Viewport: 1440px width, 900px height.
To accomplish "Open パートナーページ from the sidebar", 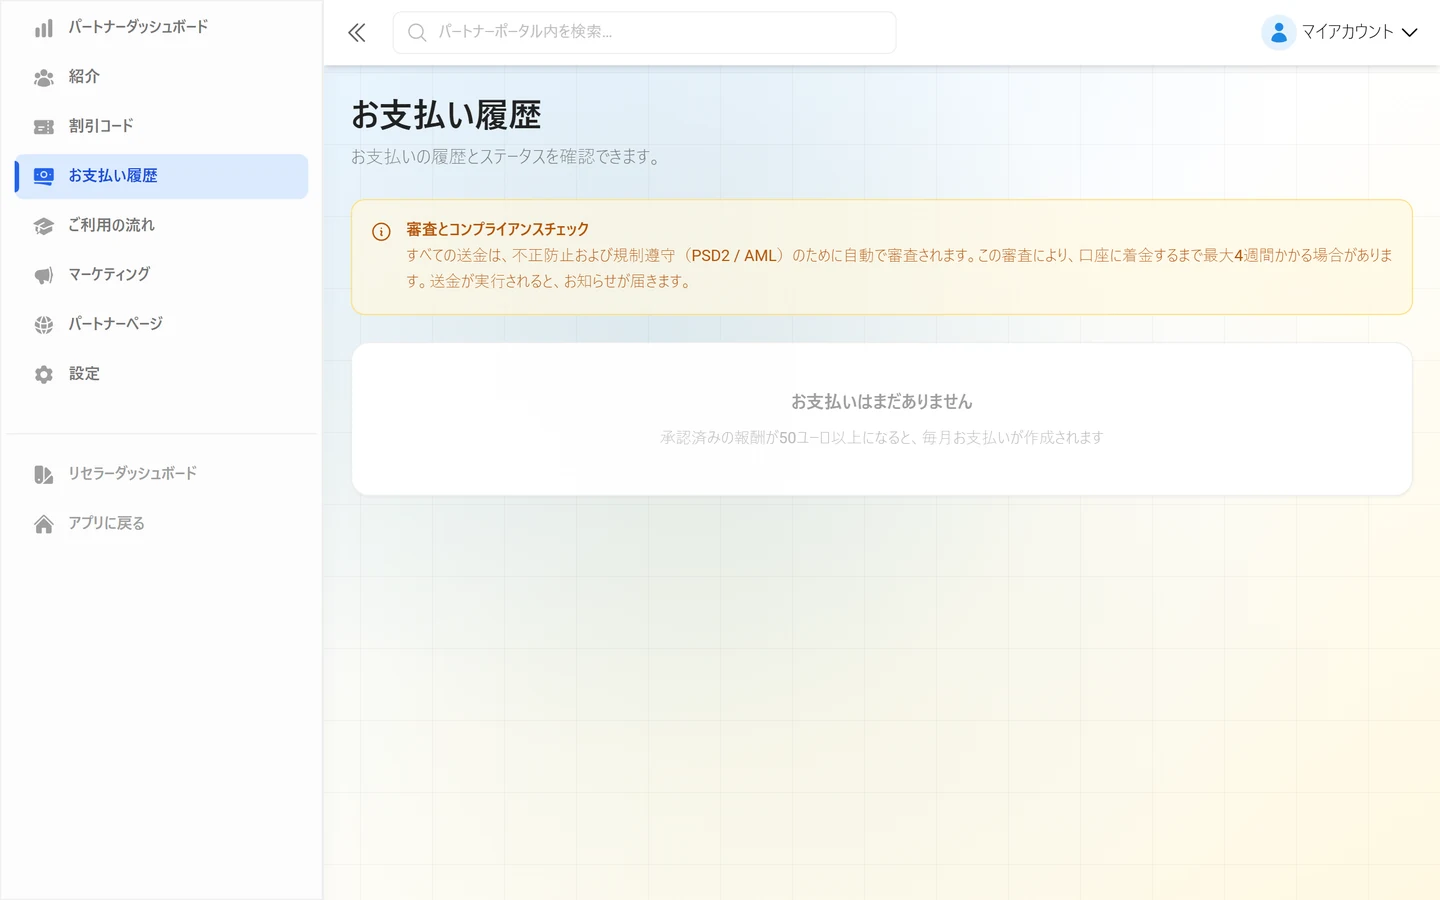I will click(x=161, y=324).
